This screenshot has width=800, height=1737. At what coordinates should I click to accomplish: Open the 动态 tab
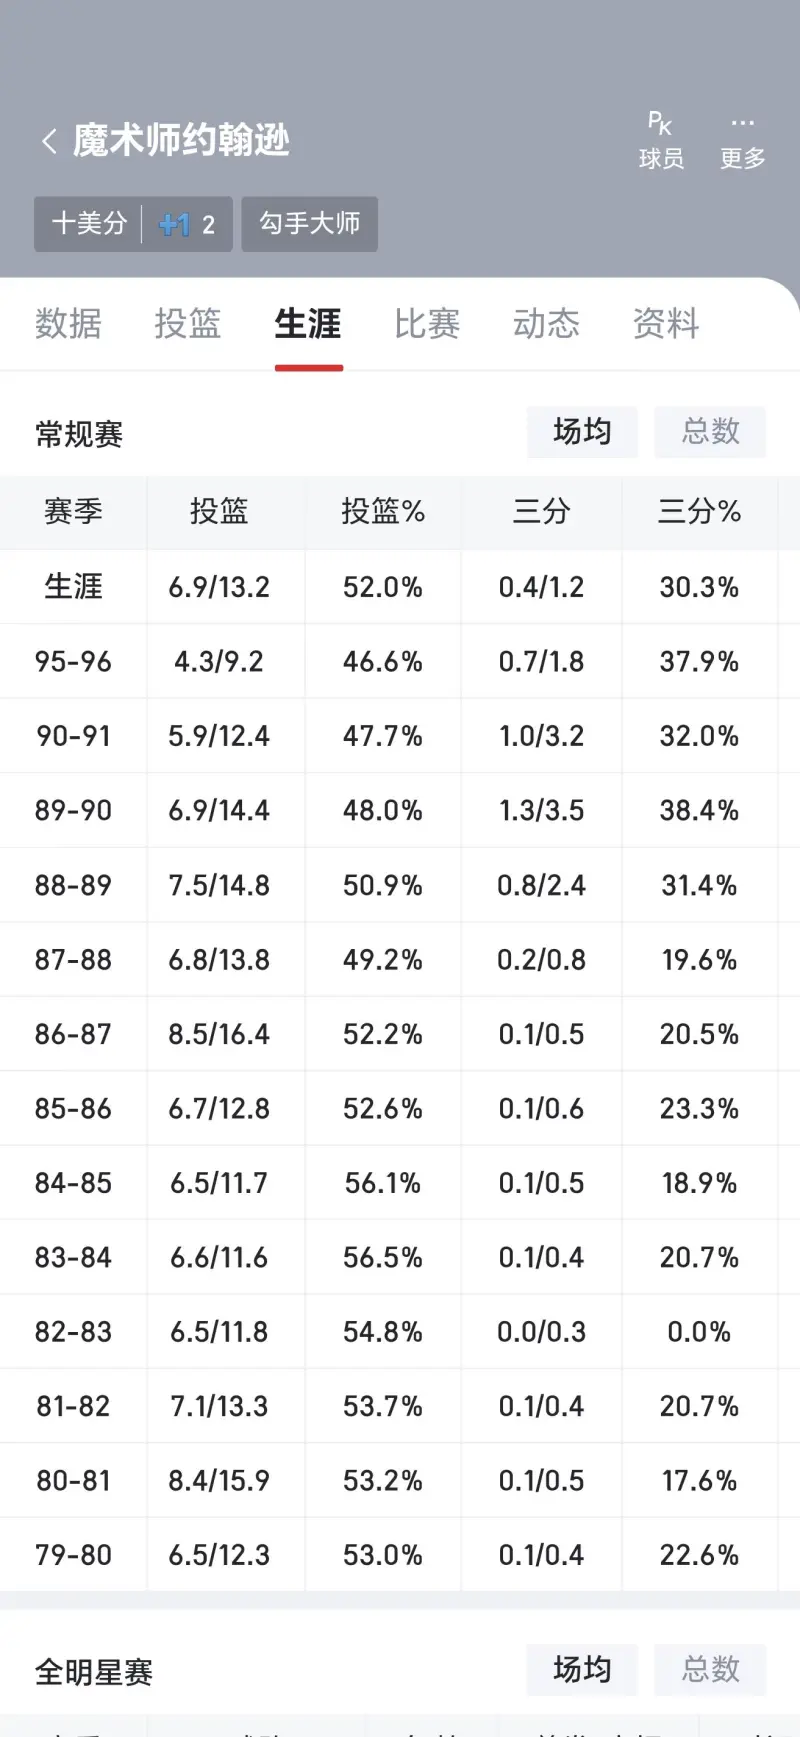point(546,324)
